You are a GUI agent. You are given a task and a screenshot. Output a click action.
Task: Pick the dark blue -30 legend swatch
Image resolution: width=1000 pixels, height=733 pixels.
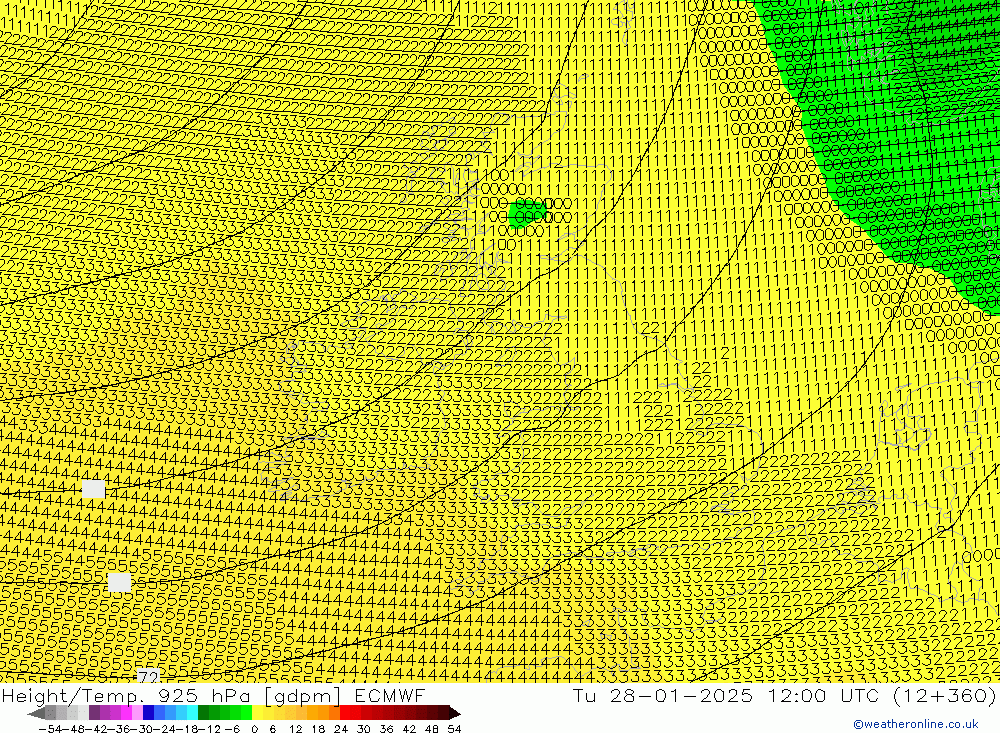[148, 713]
